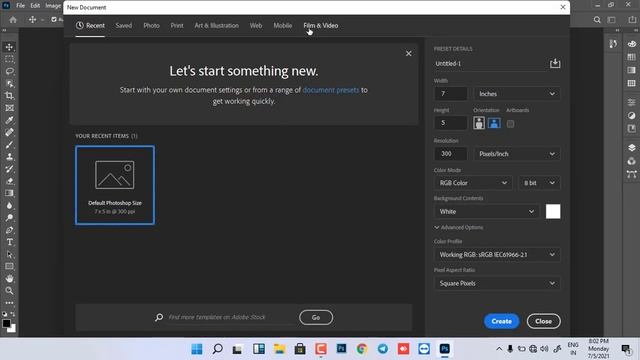
Task: Open the Square Pixels aspect ratio dropdown
Action: (497, 283)
